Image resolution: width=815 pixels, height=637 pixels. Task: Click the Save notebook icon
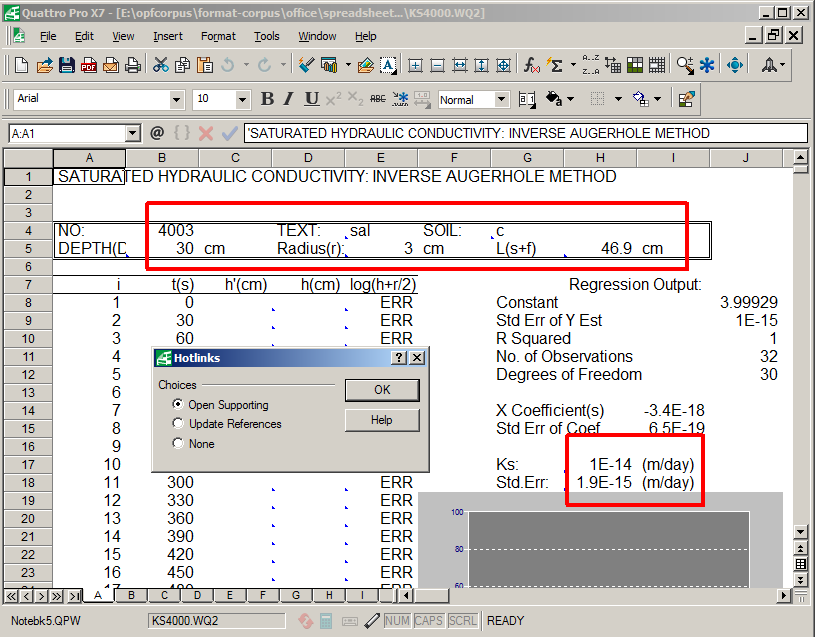click(x=67, y=65)
